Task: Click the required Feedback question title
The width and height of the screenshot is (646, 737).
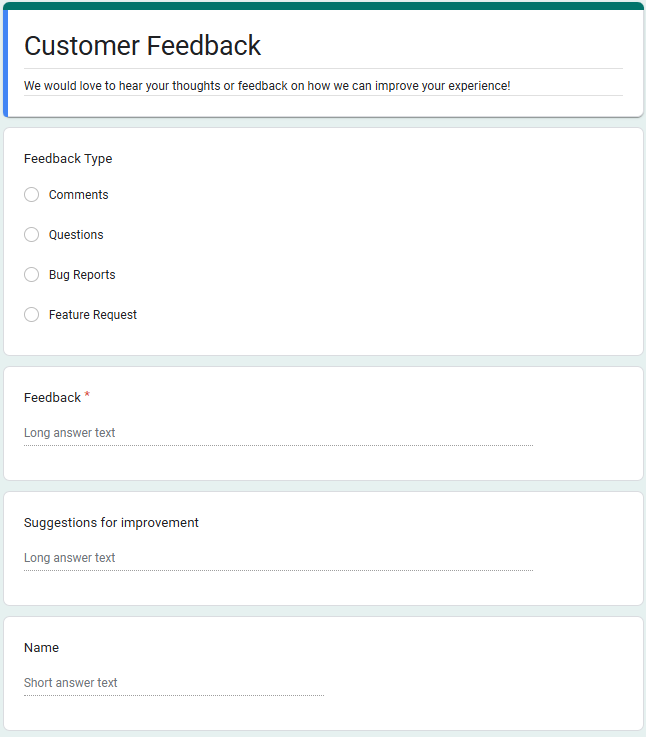Action: [x=52, y=398]
